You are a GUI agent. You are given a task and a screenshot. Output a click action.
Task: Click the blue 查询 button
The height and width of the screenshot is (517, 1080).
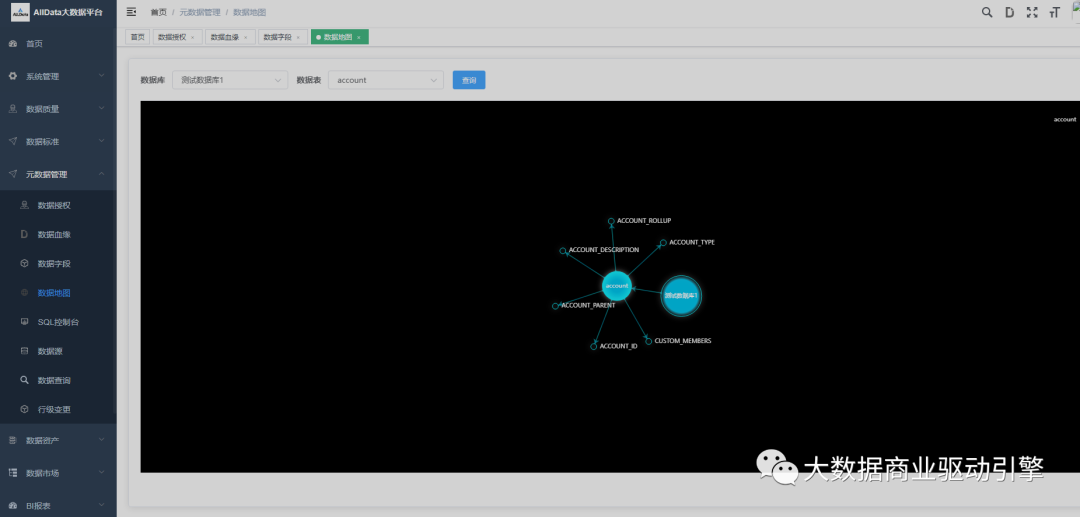point(469,80)
